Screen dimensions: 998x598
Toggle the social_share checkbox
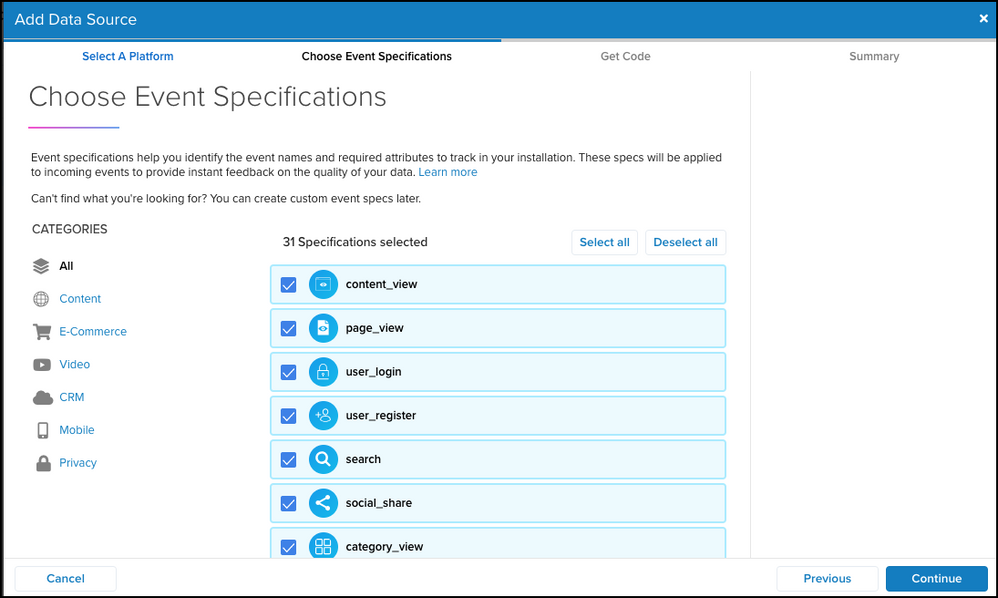[x=289, y=503]
